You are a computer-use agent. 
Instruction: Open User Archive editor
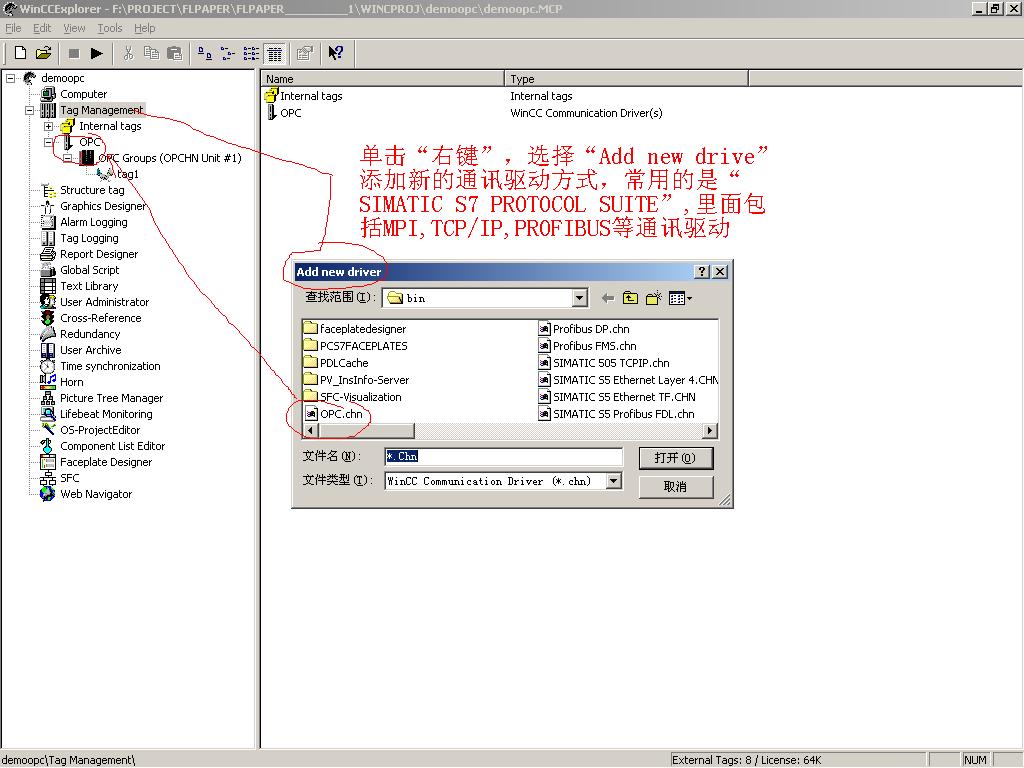(x=91, y=350)
